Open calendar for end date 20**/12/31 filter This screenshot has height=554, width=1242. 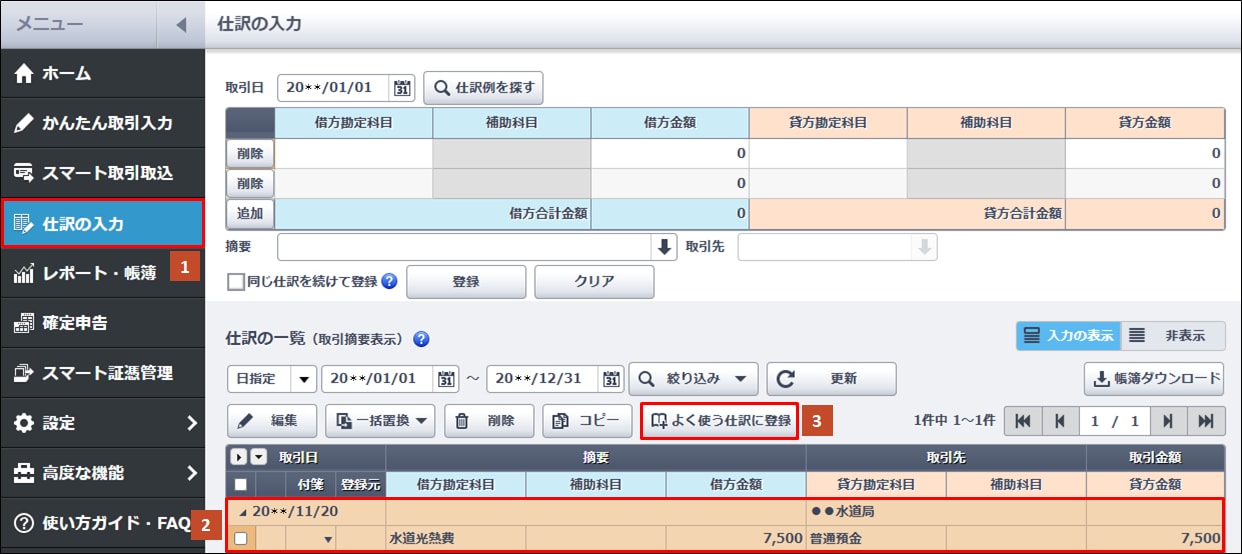(612, 379)
